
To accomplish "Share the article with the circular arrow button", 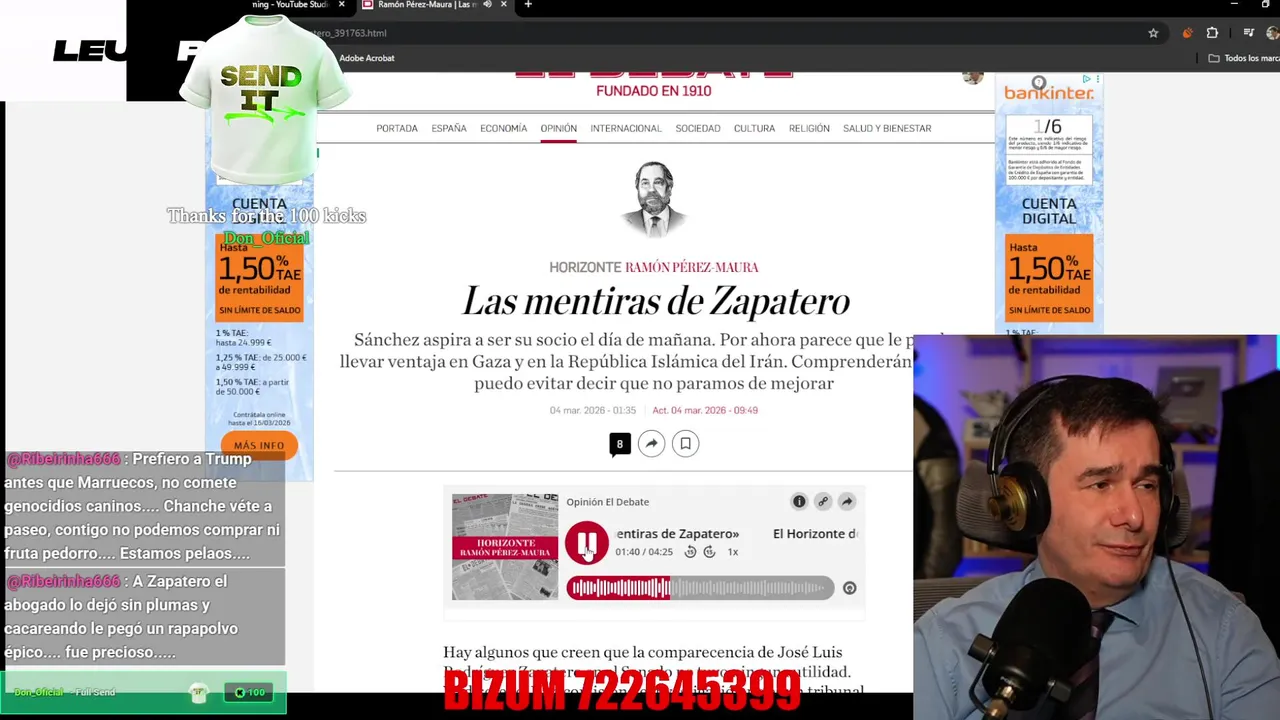I will (652, 444).
